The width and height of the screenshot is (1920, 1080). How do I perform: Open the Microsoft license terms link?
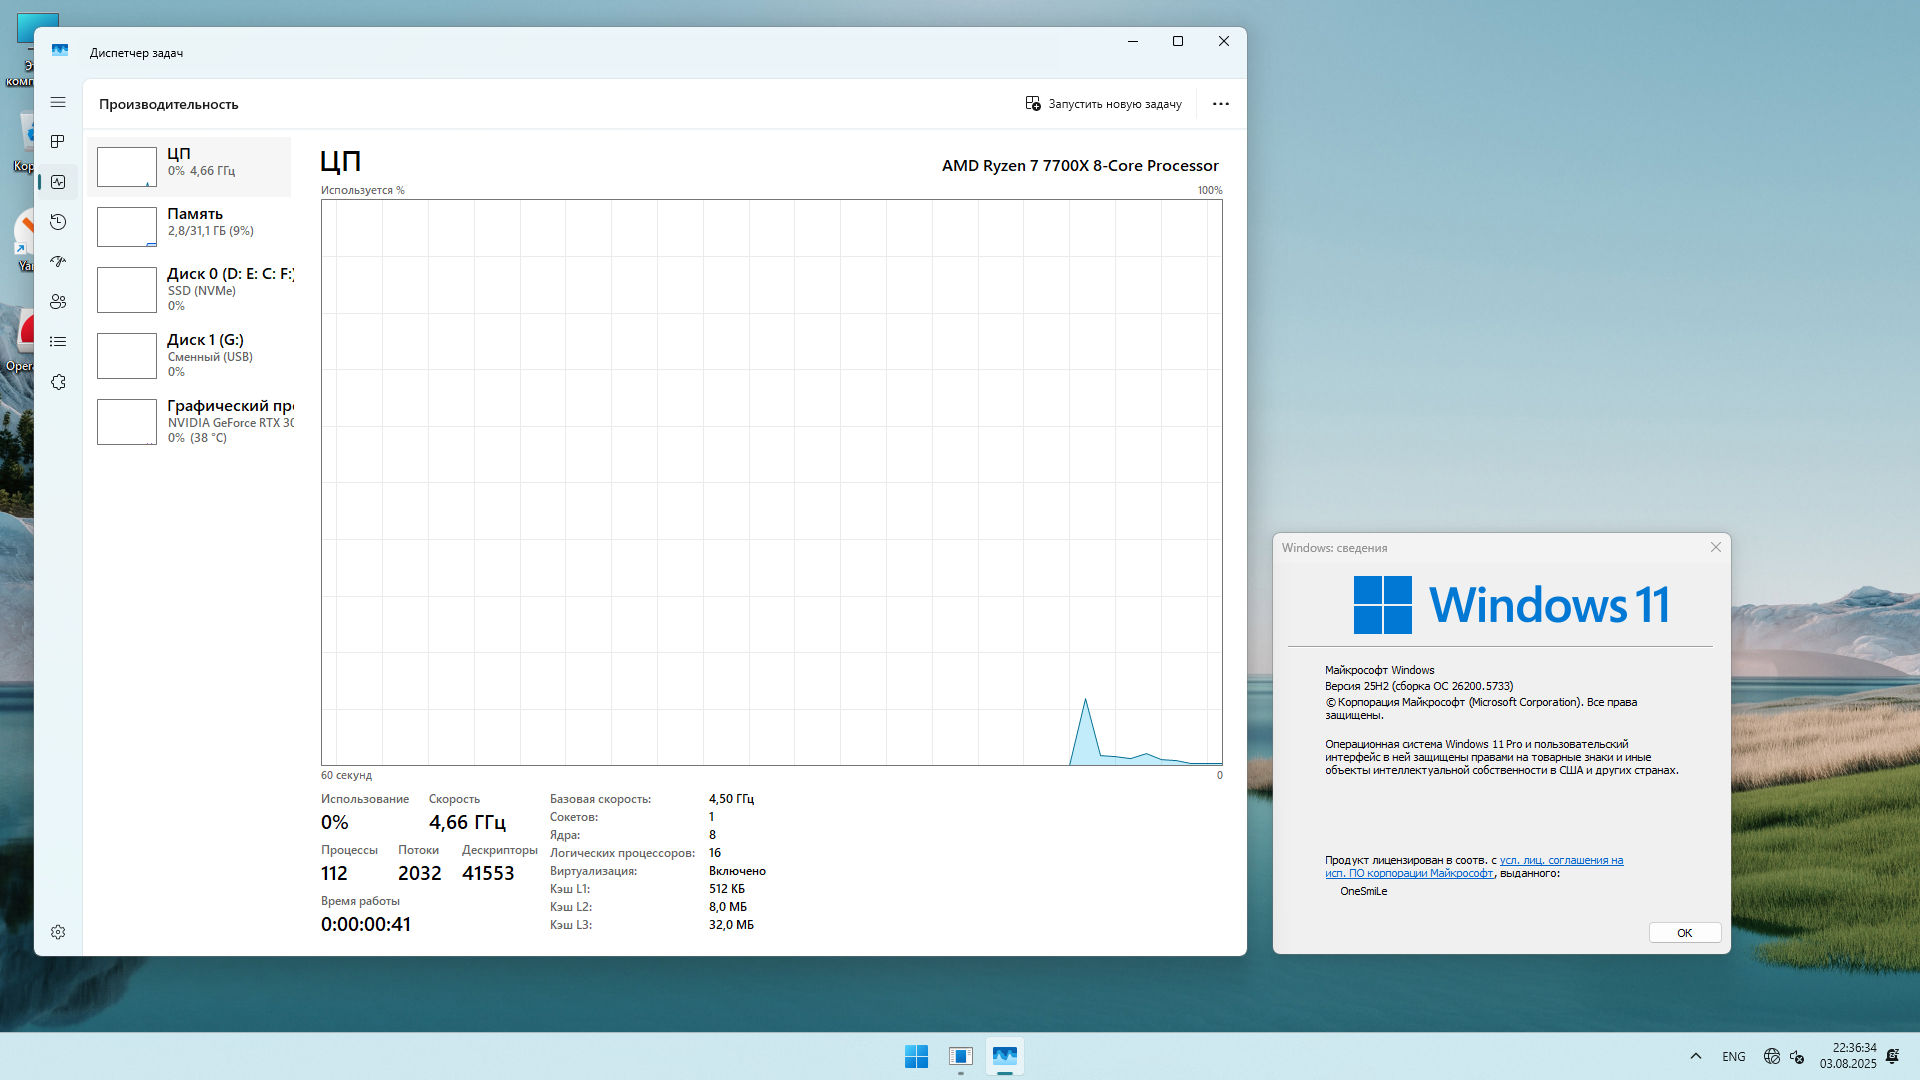(x=1560, y=860)
